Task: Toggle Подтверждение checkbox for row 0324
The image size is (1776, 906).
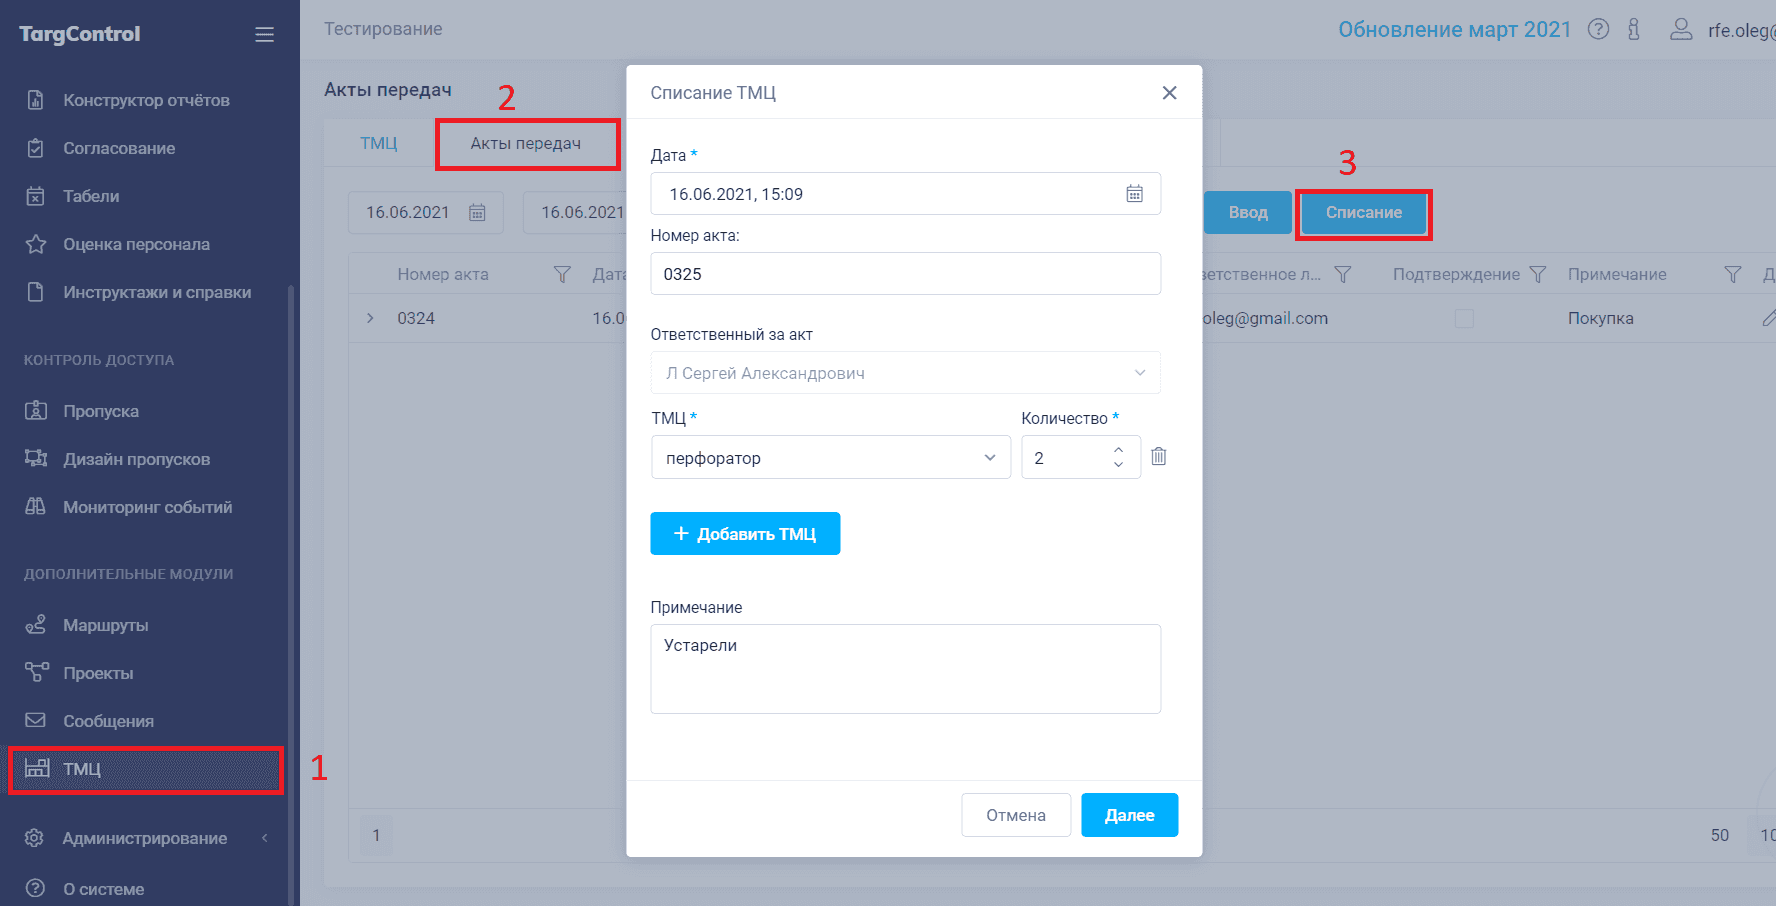Action: coord(1464,318)
